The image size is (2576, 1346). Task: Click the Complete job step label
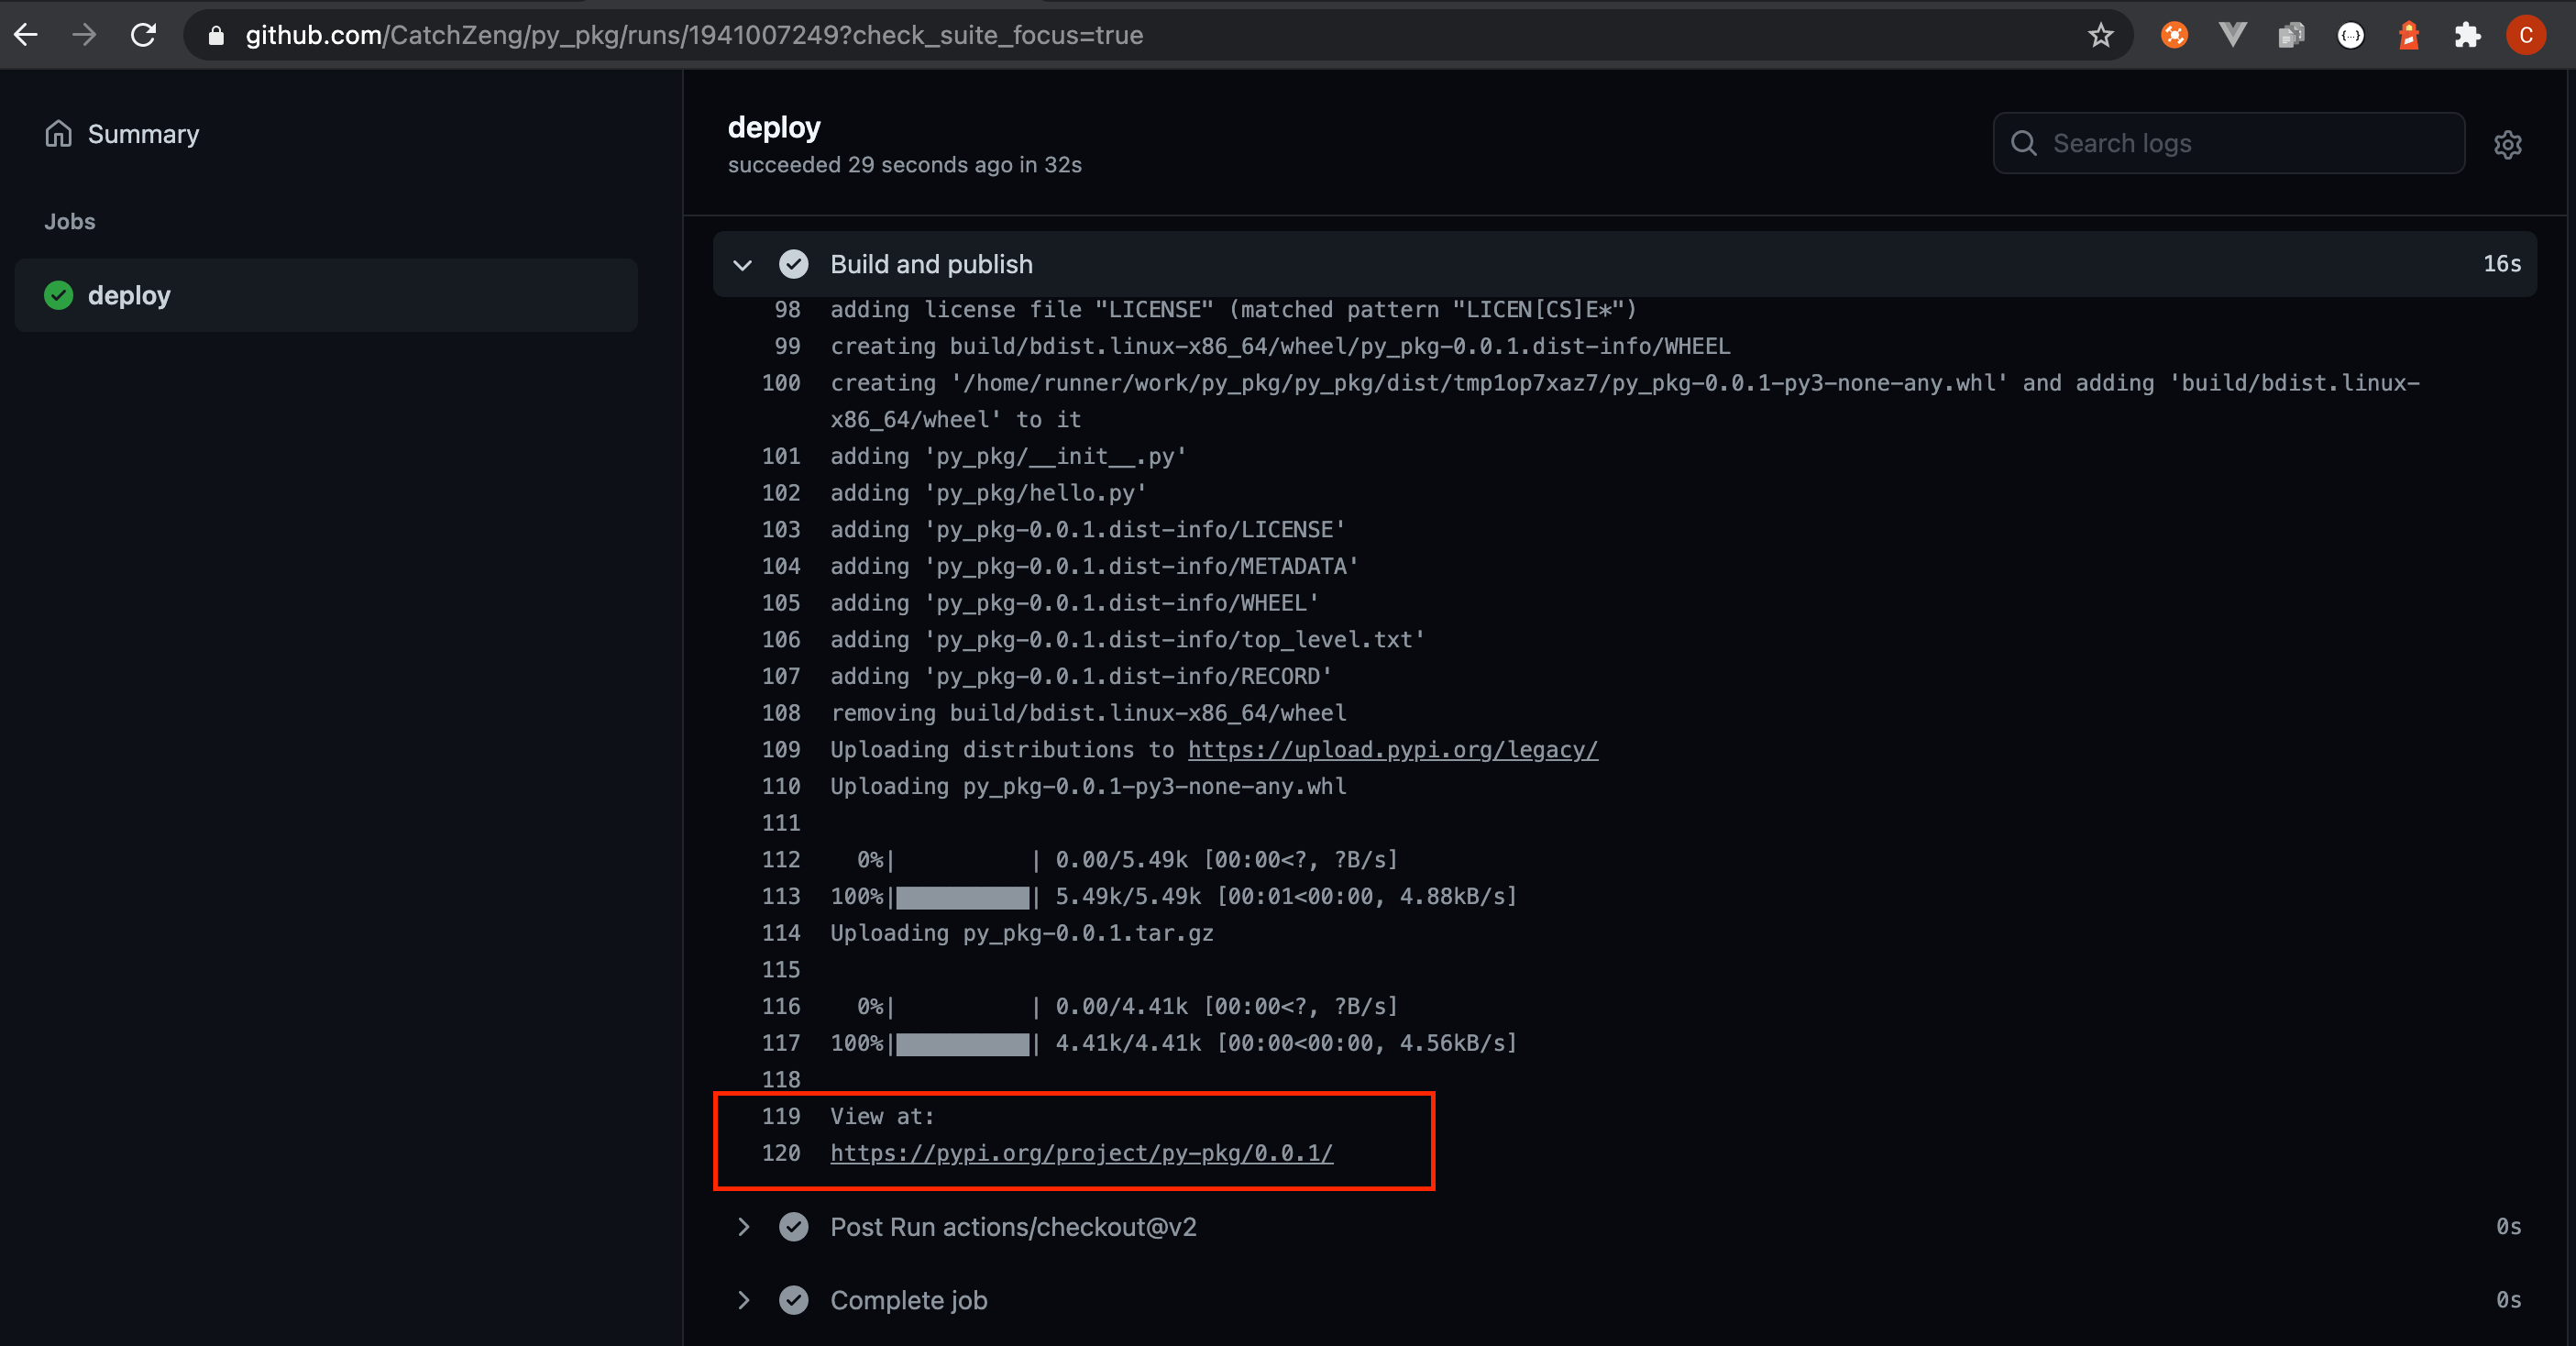[908, 1299]
